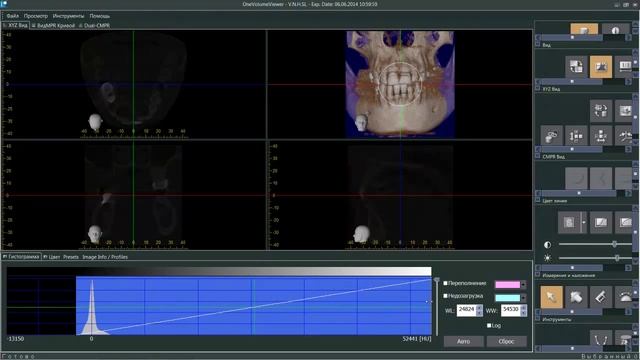Select the Гистограмма tab
The height and width of the screenshot is (360, 640).
21,257
